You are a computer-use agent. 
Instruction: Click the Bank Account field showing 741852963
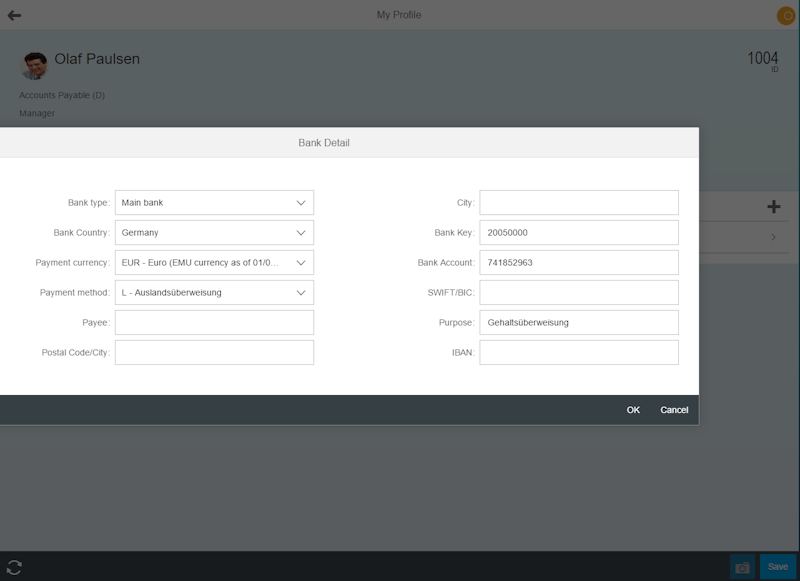578,262
